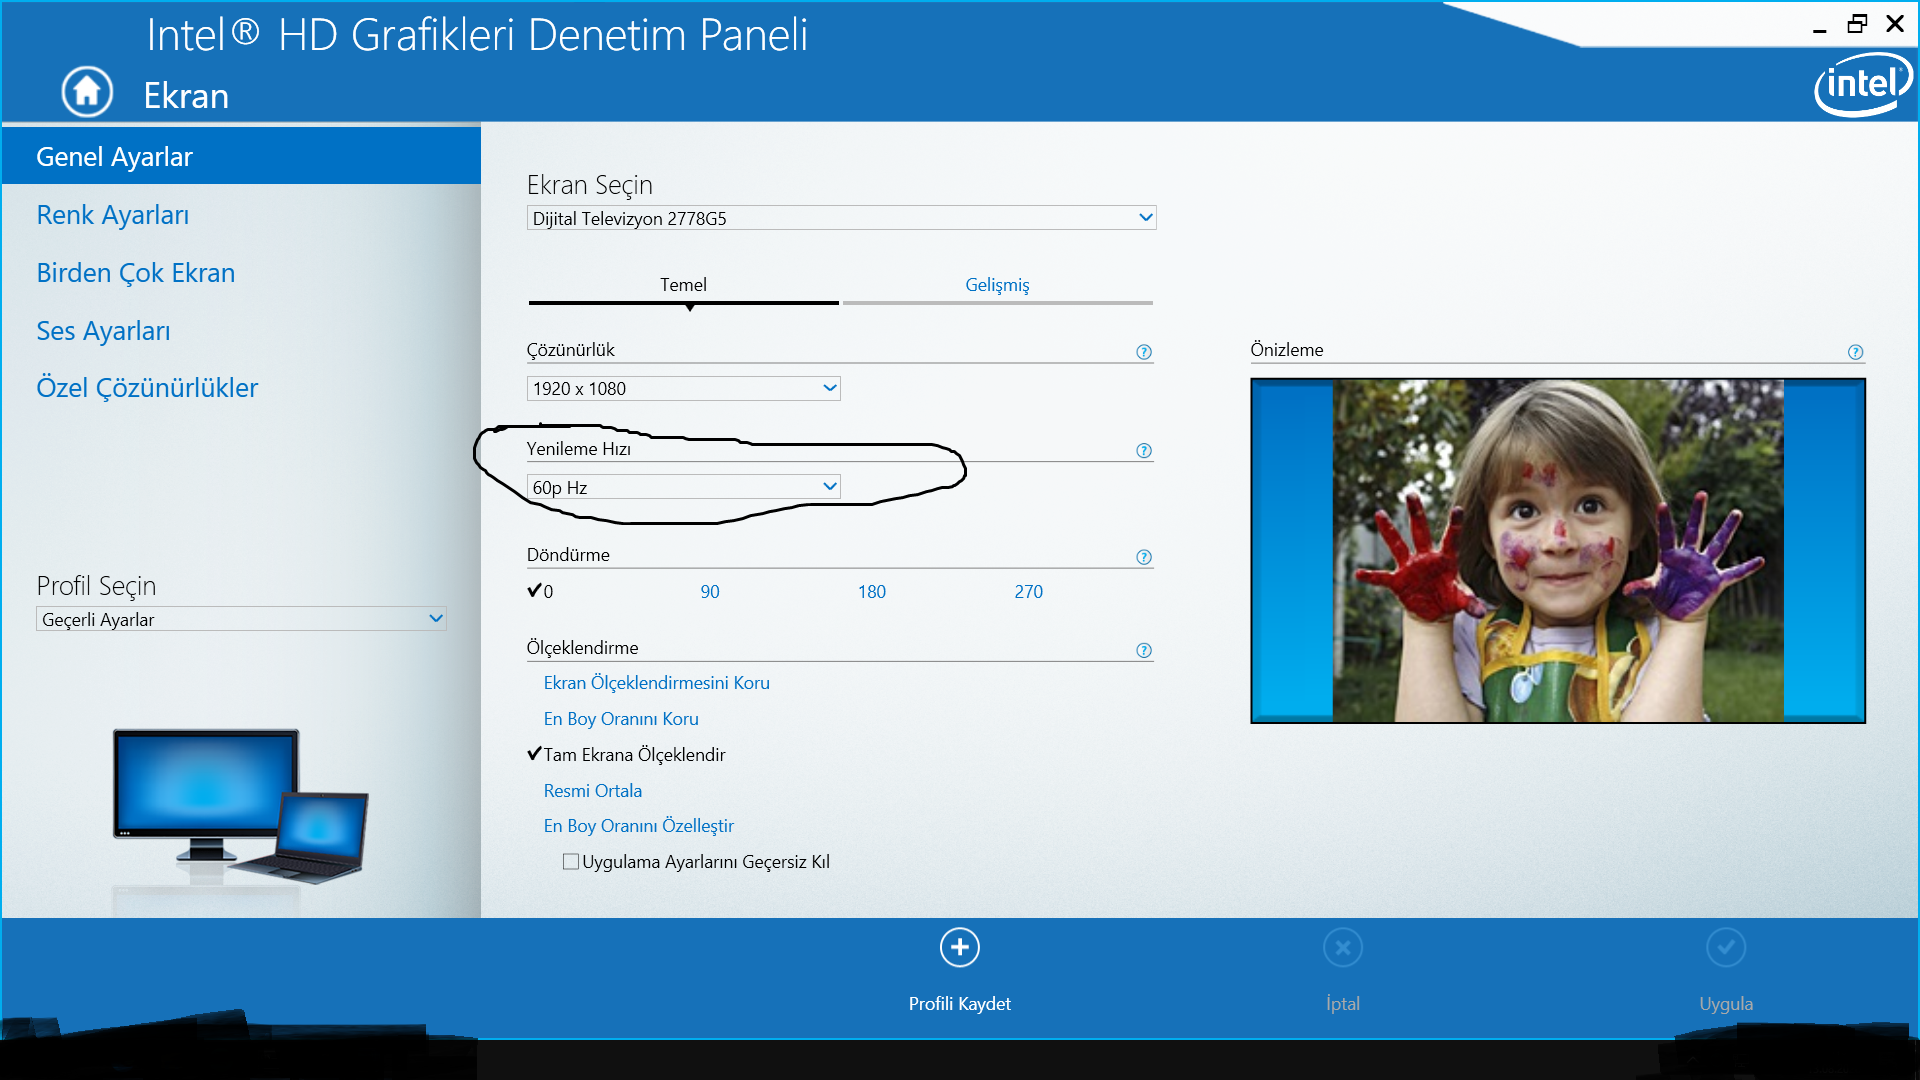The height and width of the screenshot is (1080, 1920).
Task: Click the help icon beside Yenileme Hızı
Action: tap(1144, 451)
